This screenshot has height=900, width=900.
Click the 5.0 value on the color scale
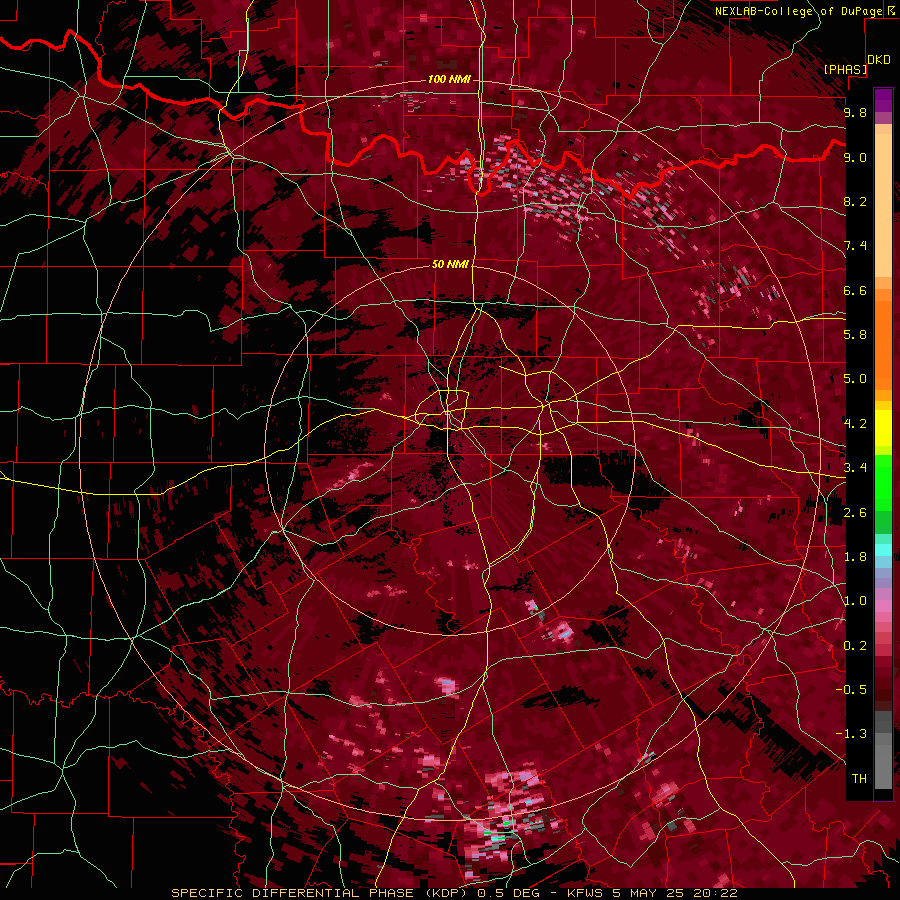tap(855, 379)
